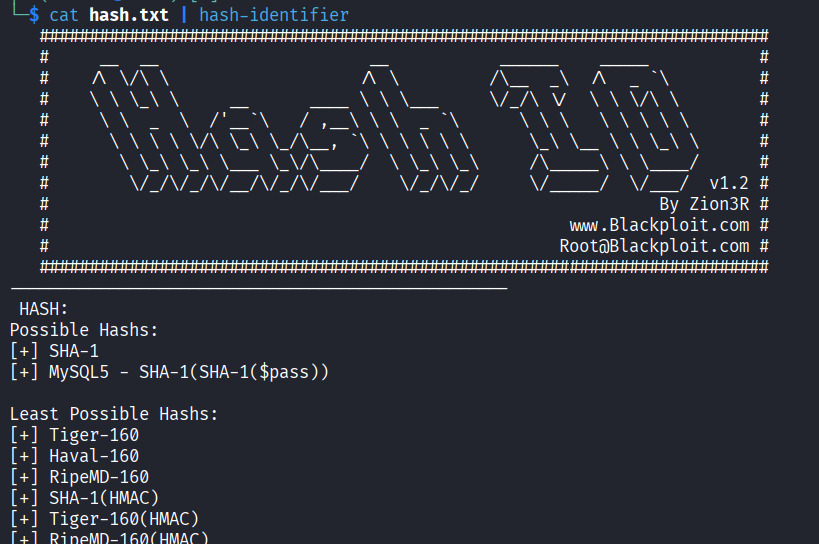Screen dimensions: 819x544
Task: Select the Tiger-160(HMAC) result line
Action: [x=123, y=519]
